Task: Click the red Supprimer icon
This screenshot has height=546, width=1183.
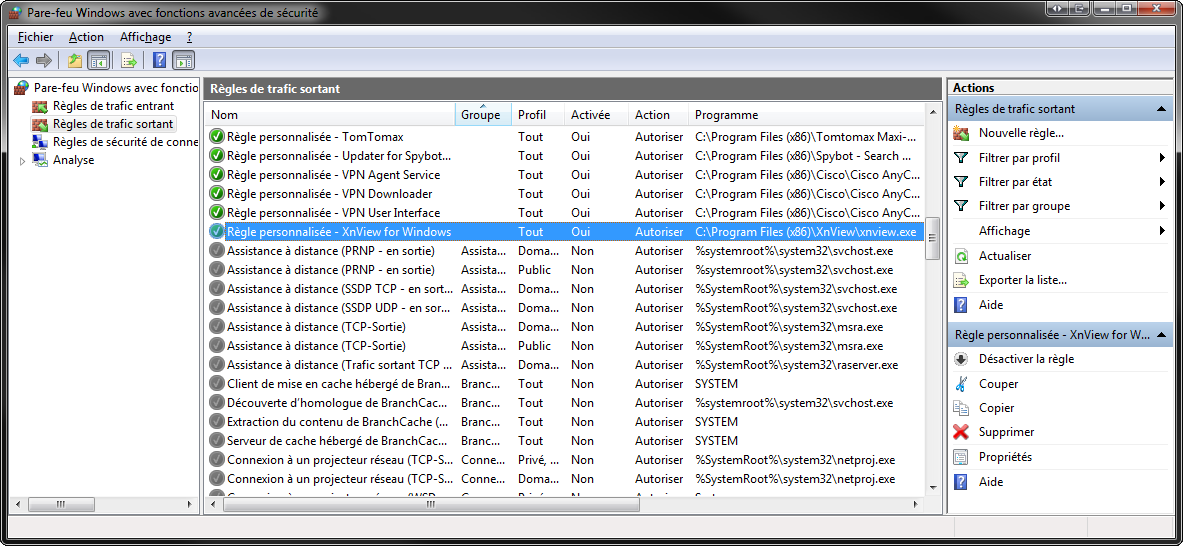Action: (x=961, y=432)
